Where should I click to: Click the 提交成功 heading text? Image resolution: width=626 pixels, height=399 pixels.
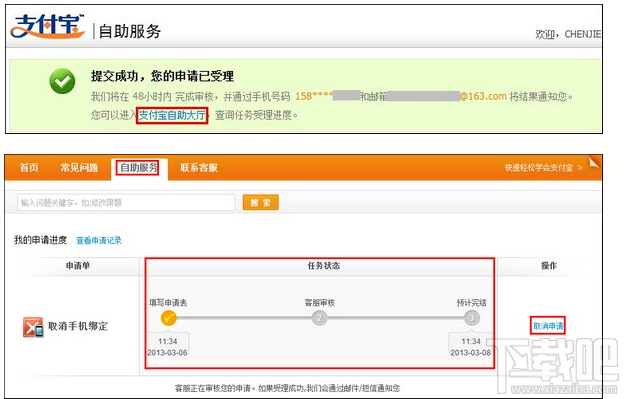point(162,76)
